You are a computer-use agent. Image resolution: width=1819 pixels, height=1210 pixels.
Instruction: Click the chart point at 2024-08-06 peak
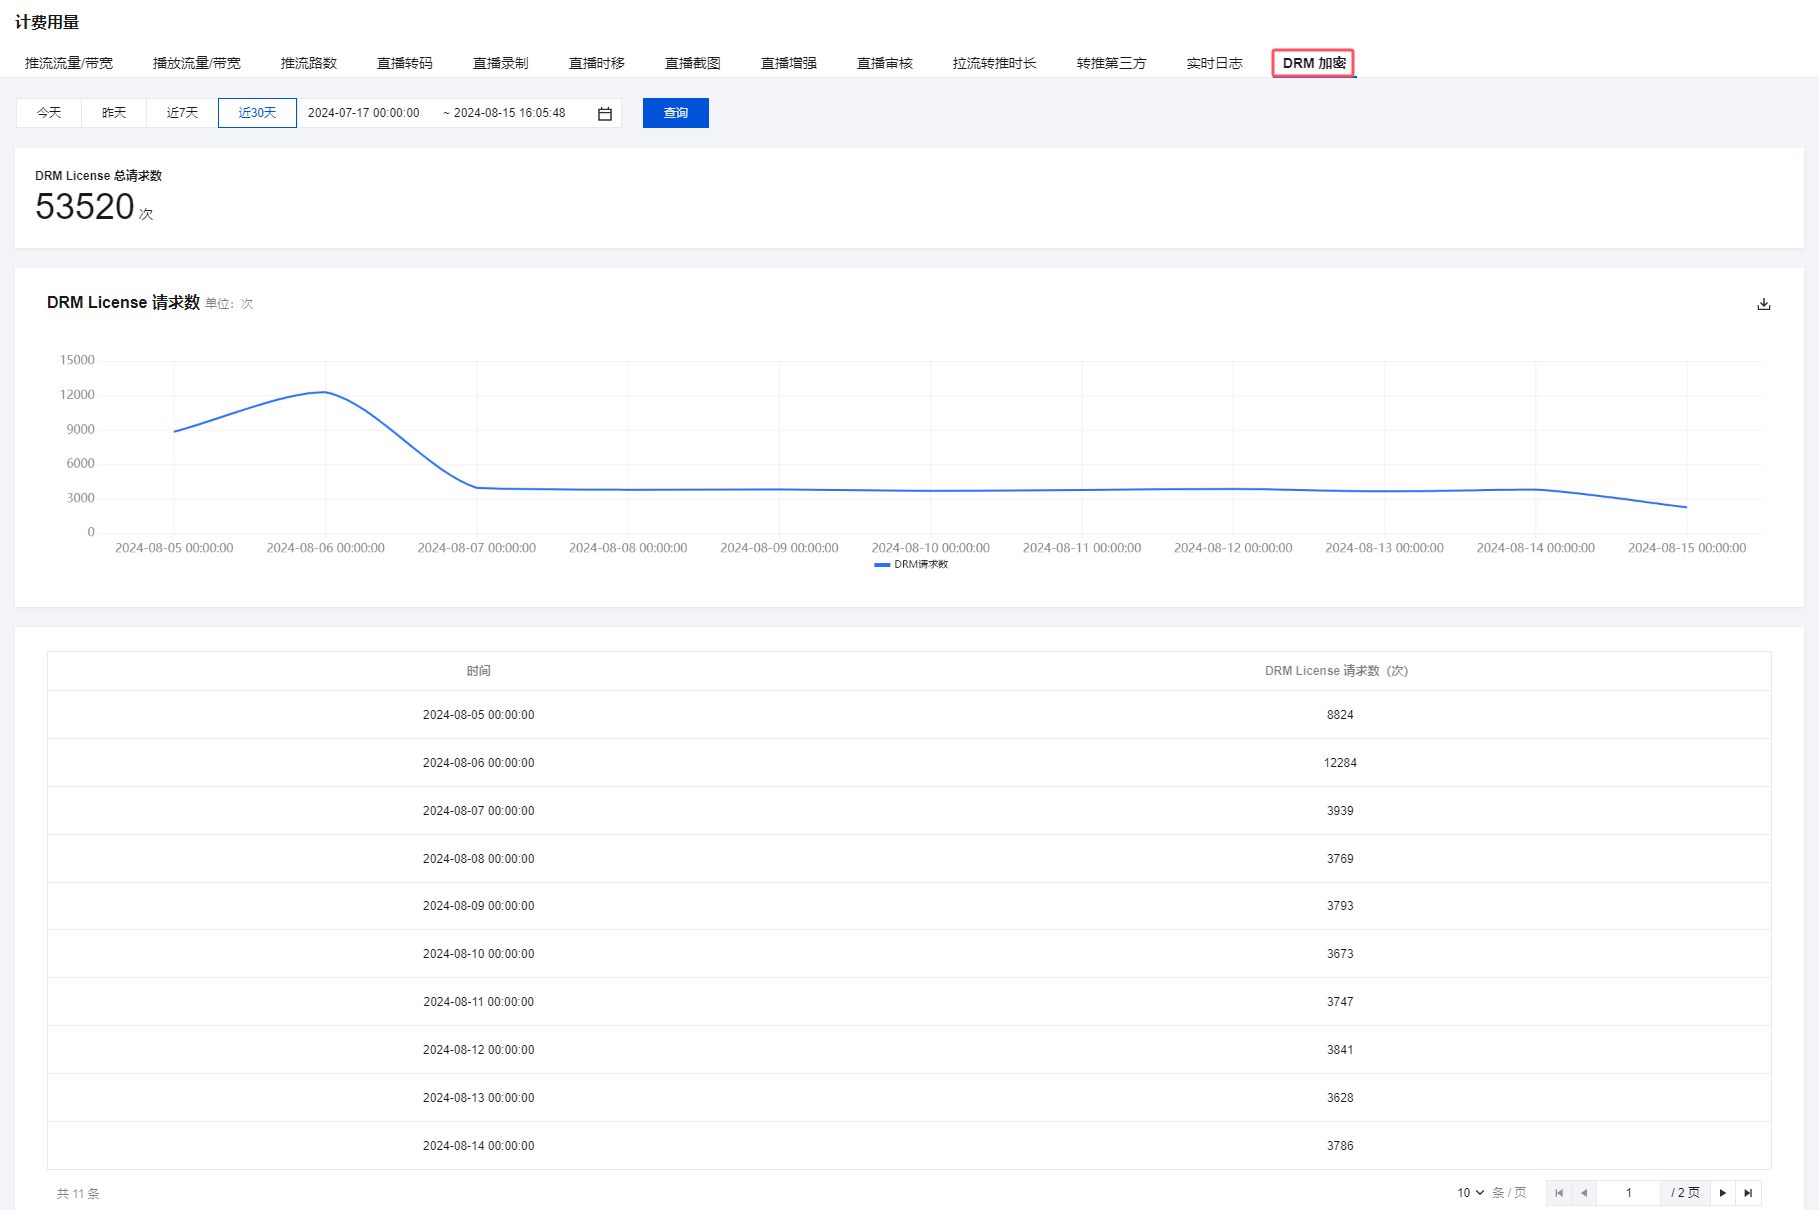[x=325, y=392]
